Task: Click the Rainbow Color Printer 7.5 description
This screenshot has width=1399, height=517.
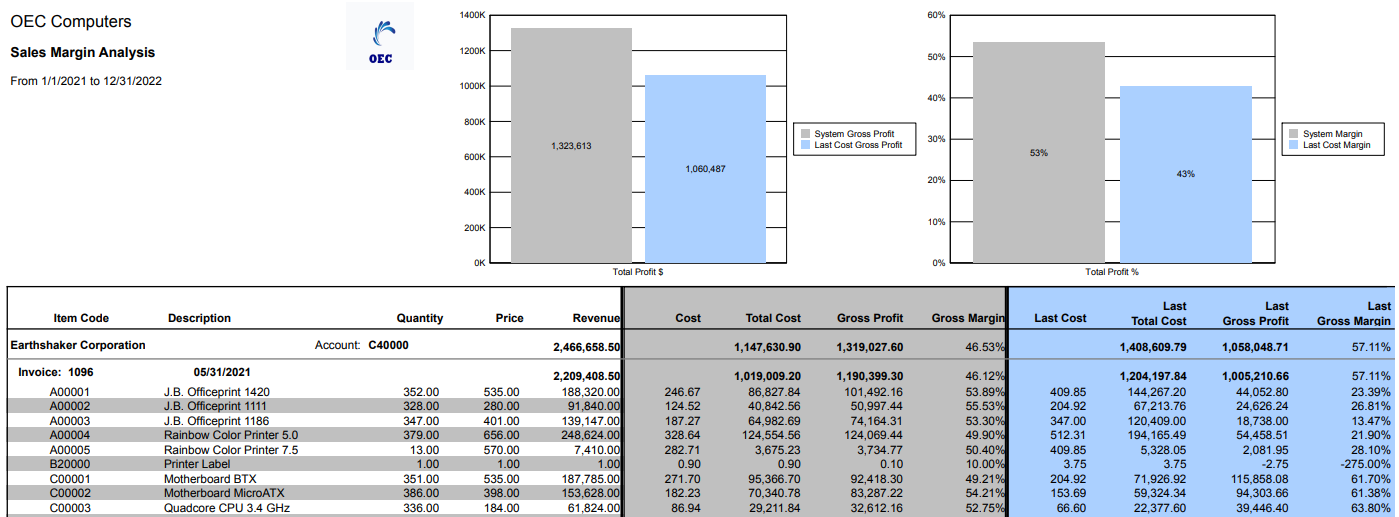Action: point(231,450)
